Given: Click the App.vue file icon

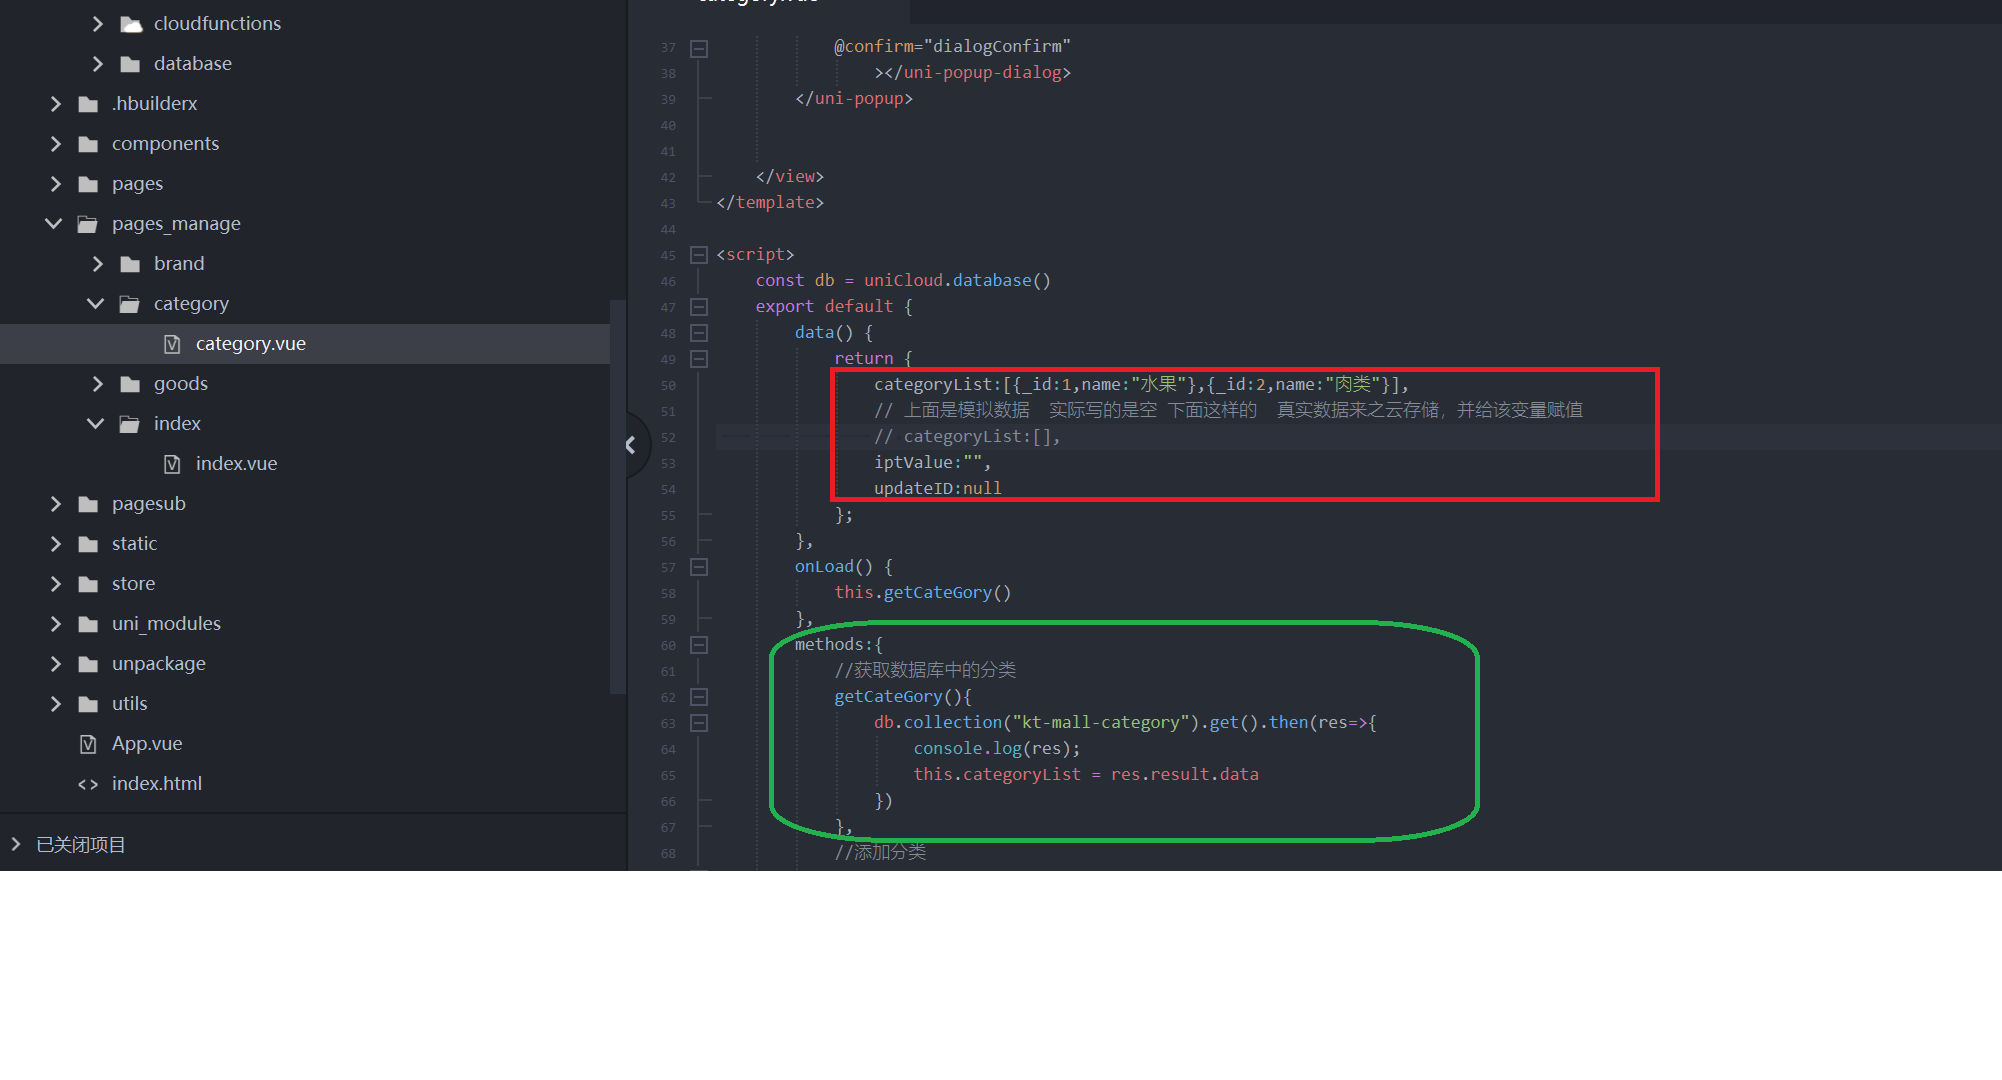Looking at the screenshot, I should click(x=88, y=744).
